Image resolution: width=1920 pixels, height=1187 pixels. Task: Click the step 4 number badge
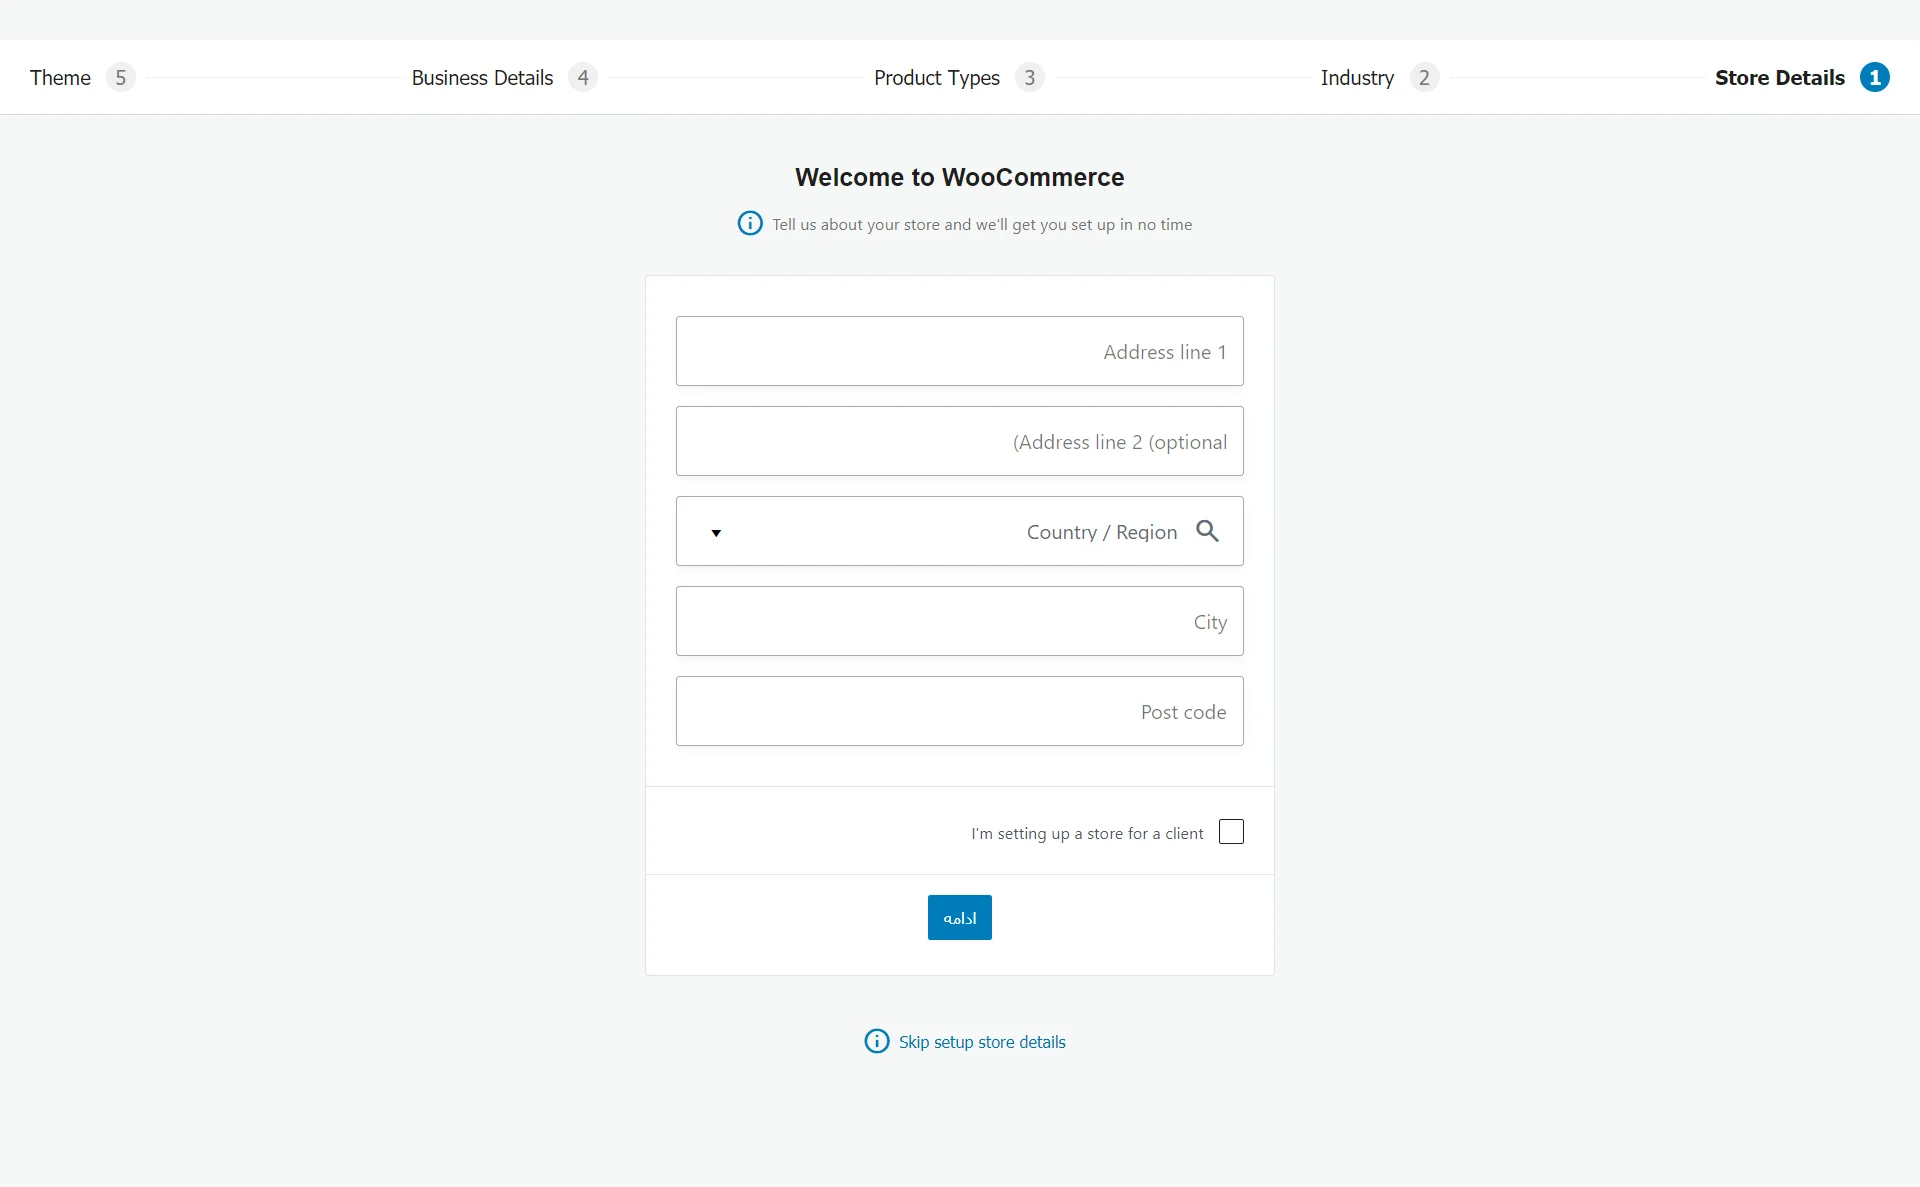583,77
